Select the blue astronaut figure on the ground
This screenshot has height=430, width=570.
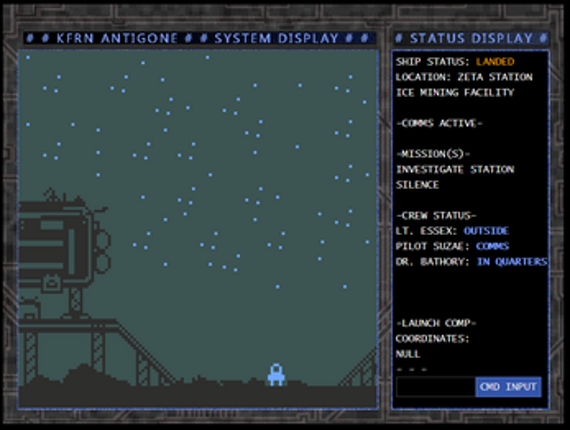click(276, 374)
